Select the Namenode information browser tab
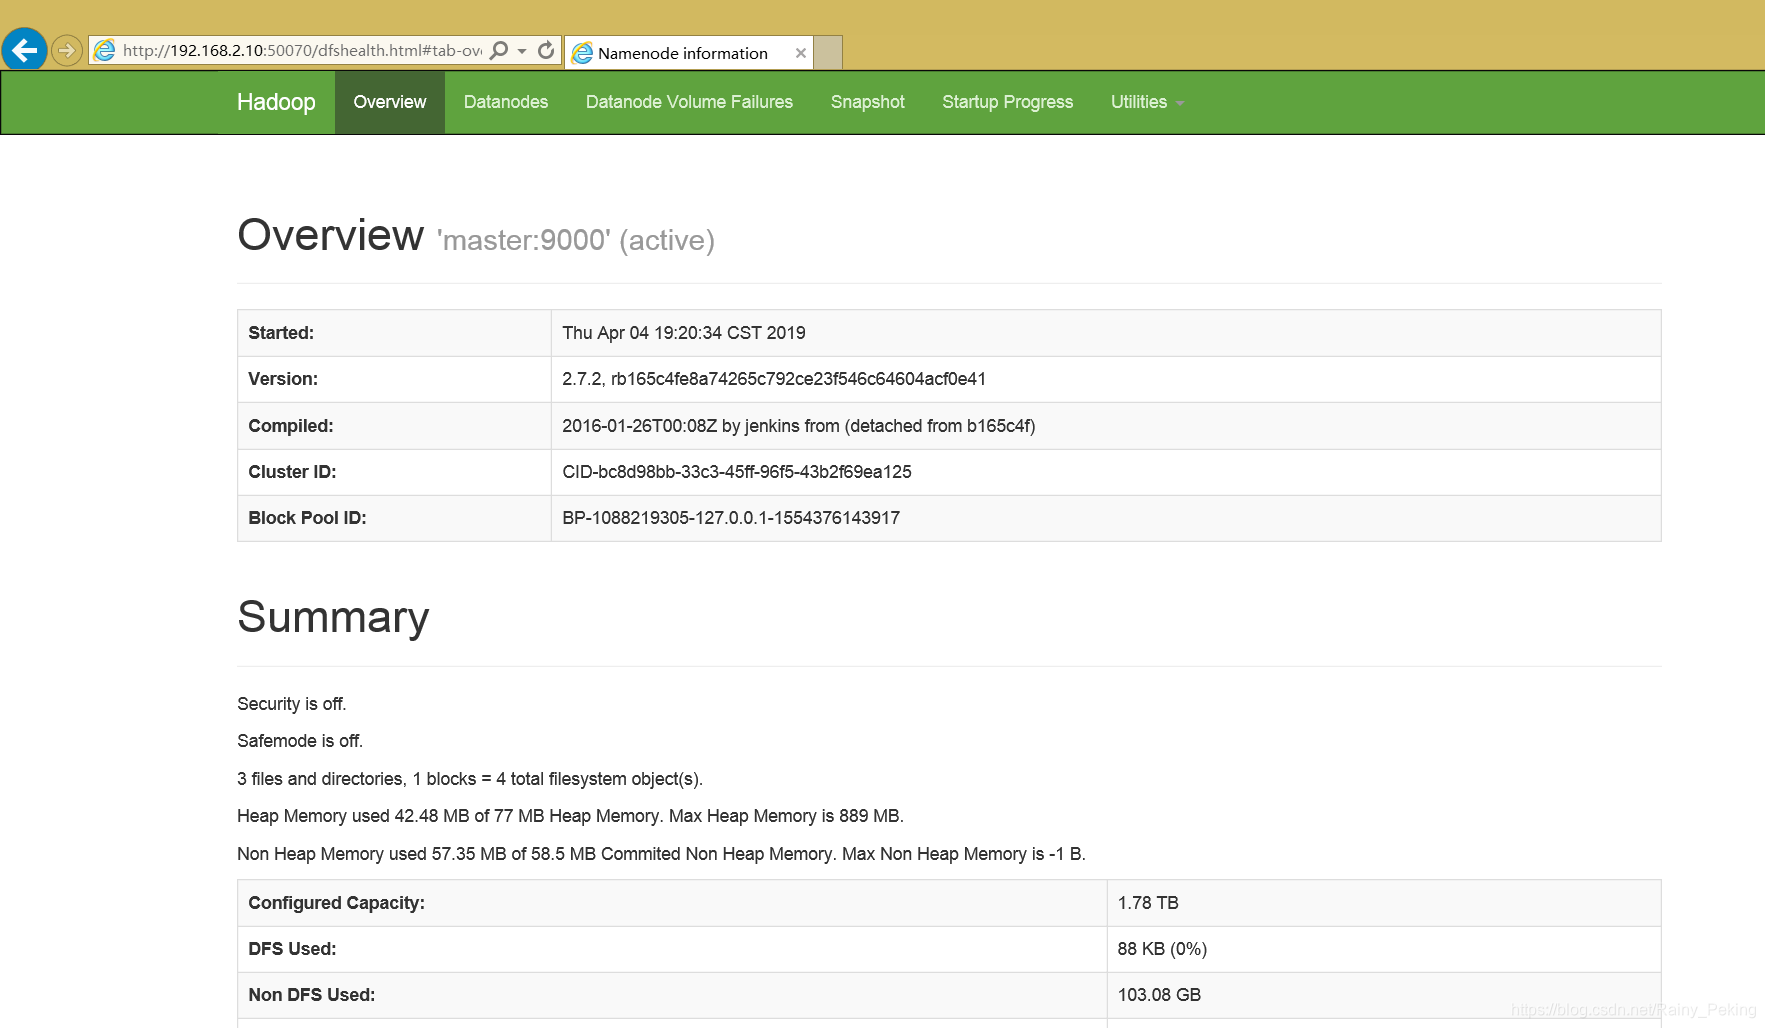 pyautogui.click(x=688, y=53)
